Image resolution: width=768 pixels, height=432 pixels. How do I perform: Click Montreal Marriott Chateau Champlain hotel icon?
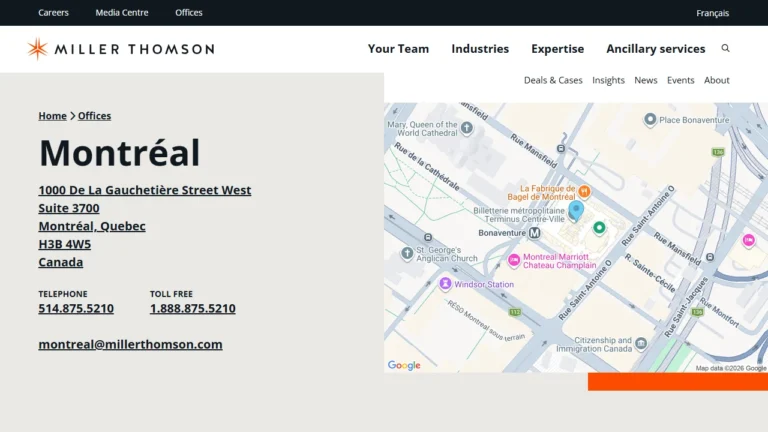[x=513, y=260]
